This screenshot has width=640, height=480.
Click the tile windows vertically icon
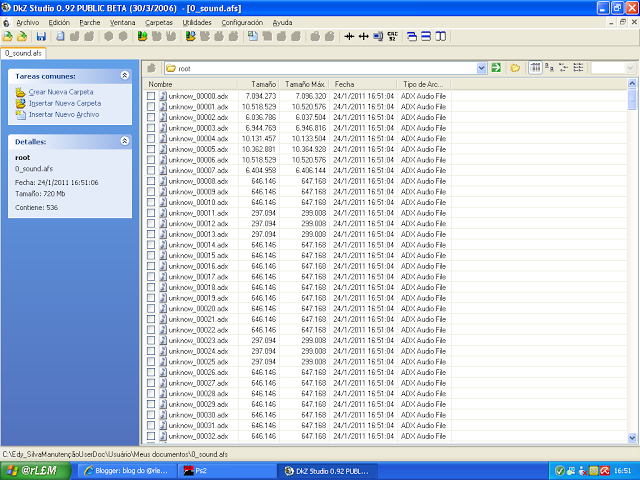pyautogui.click(x=441, y=36)
